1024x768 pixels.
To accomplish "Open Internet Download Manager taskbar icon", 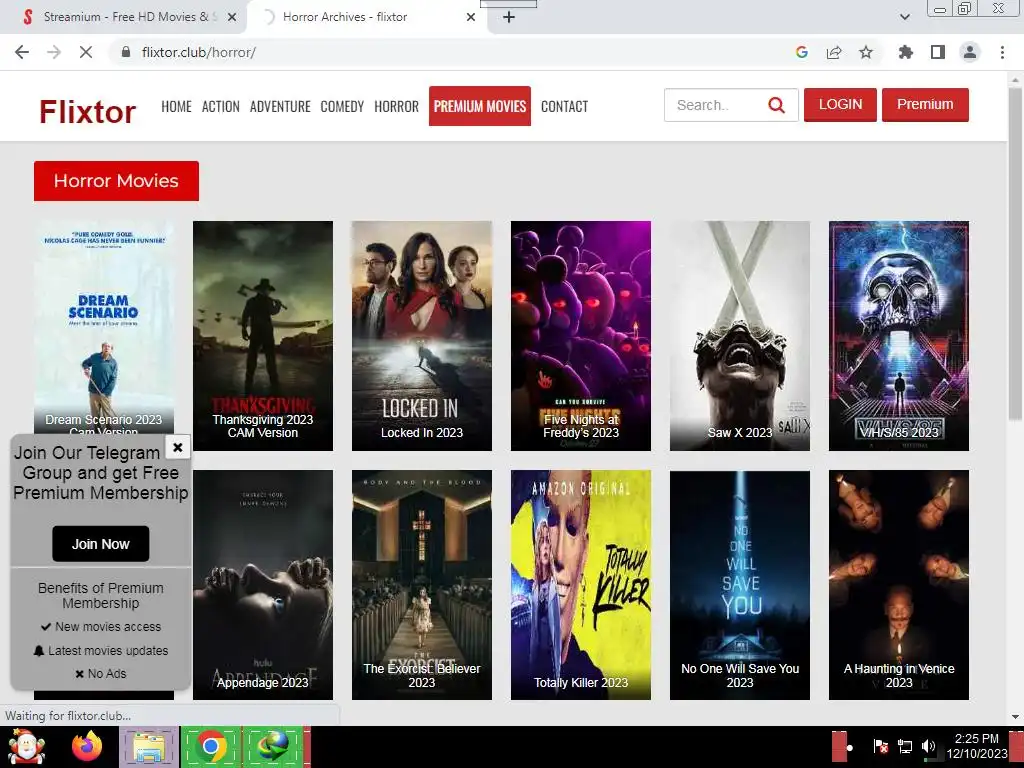I will (x=272, y=746).
